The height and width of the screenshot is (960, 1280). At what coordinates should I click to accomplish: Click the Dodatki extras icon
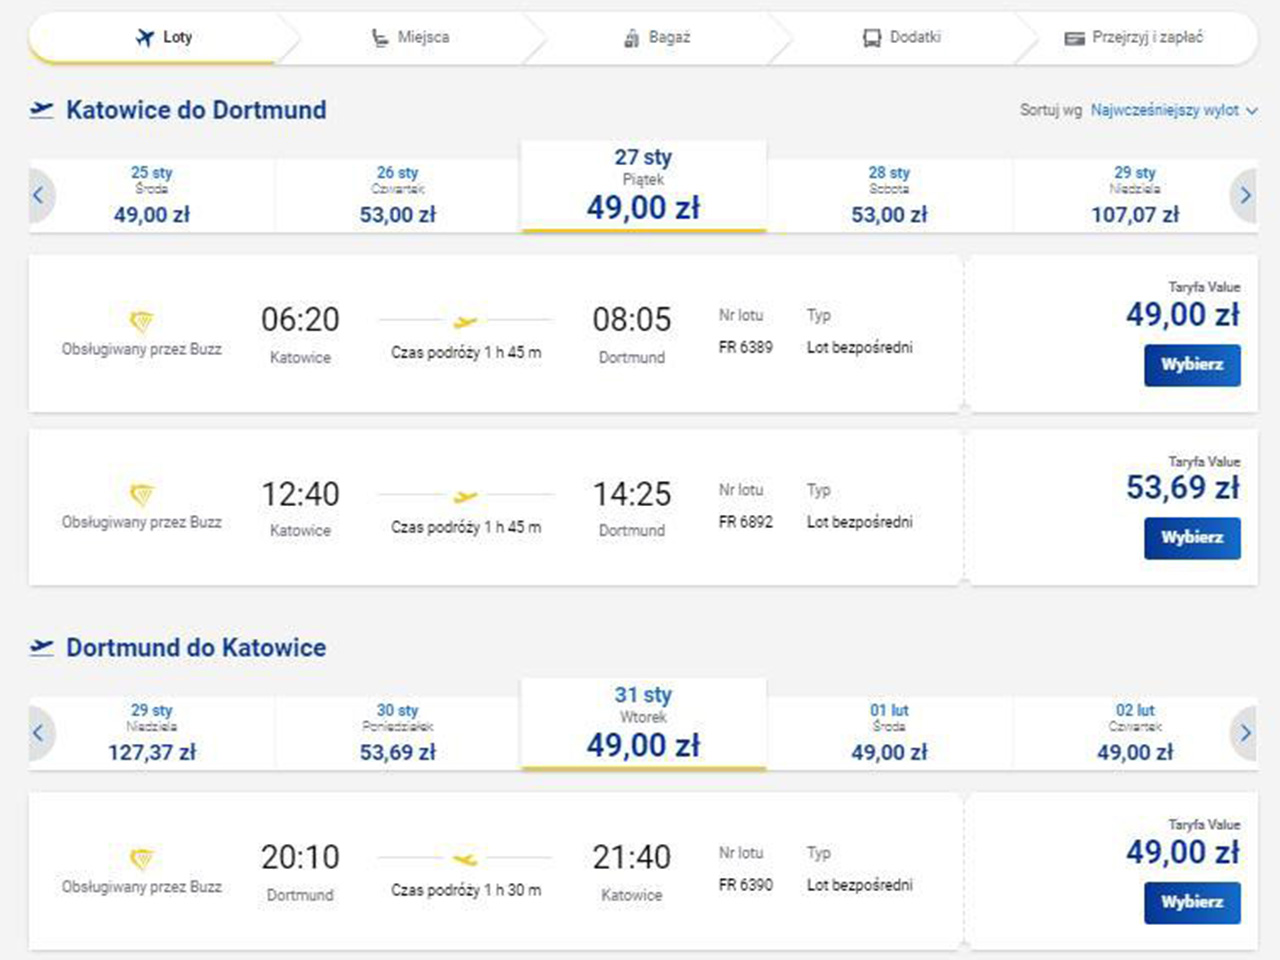[x=872, y=38]
